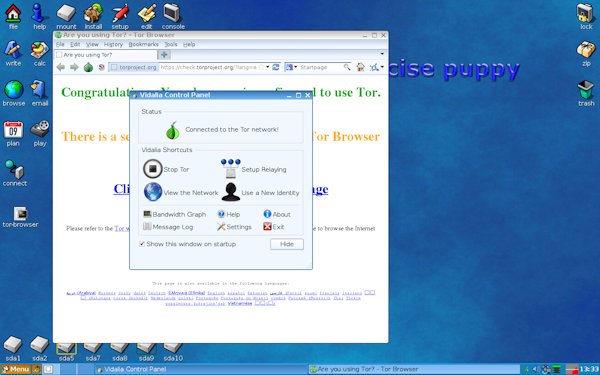Open the History menu
The image size is (600, 375).
pyautogui.click(x=113, y=44)
